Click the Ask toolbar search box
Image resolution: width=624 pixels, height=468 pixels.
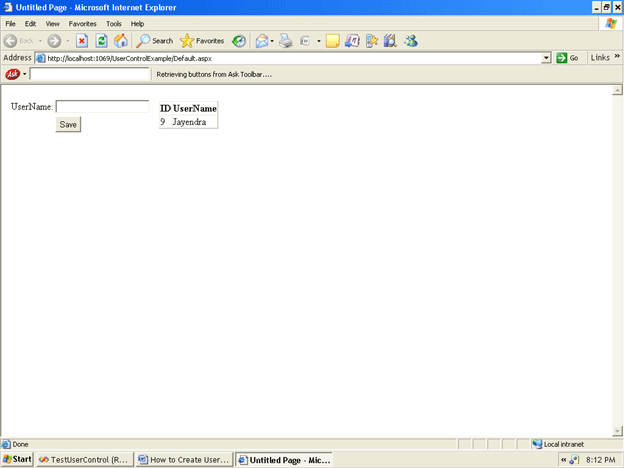(x=90, y=74)
